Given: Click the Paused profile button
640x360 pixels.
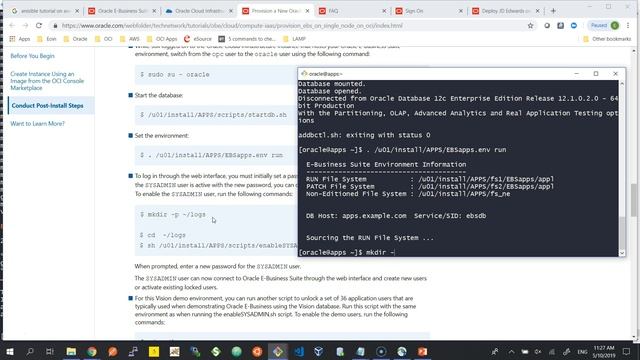Looking at the screenshot, I should click(604, 25).
